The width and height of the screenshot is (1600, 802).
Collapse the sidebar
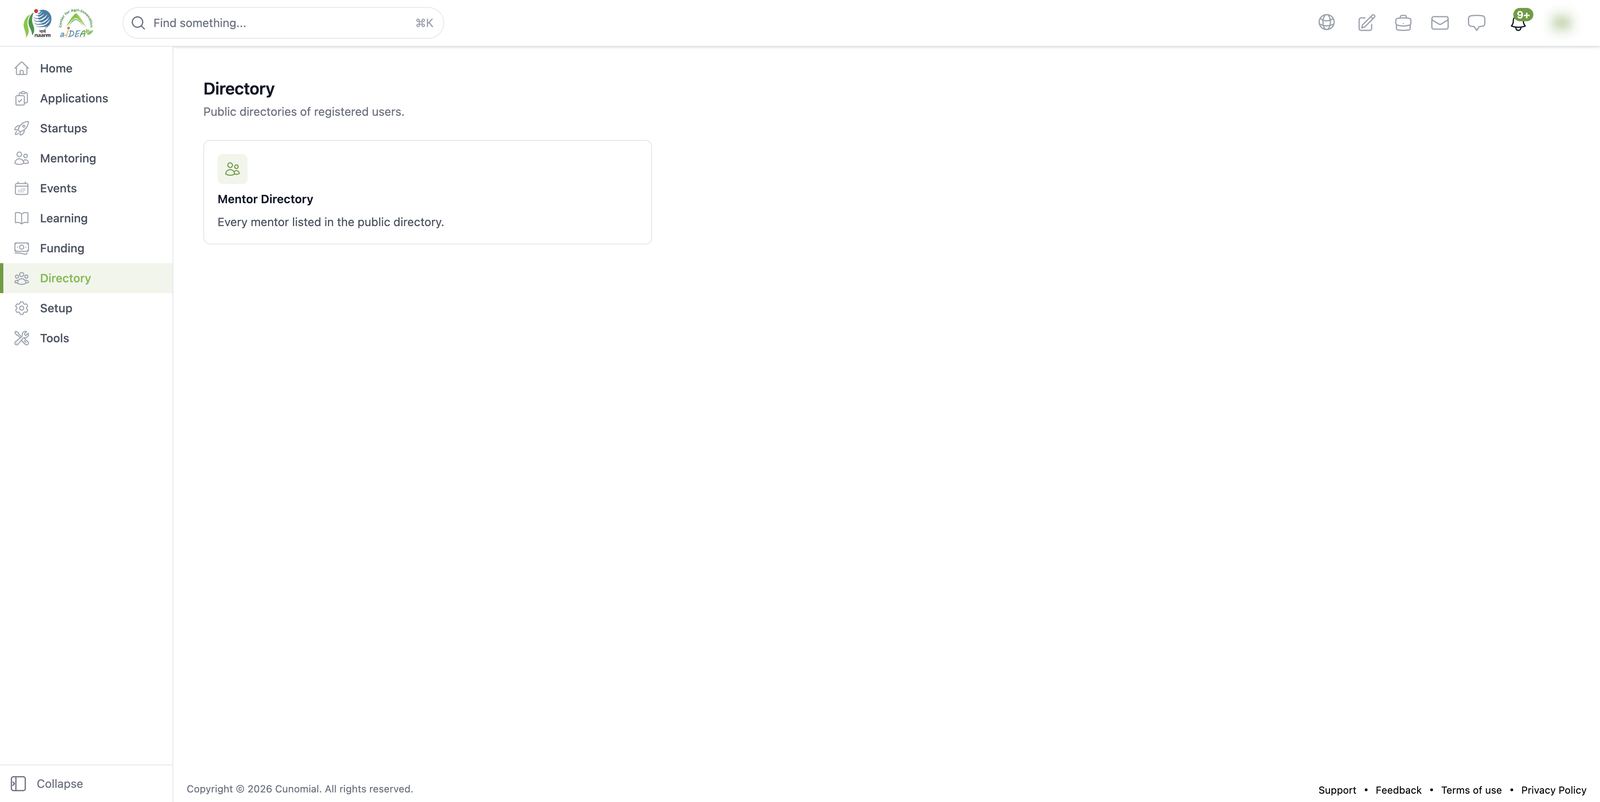47,784
